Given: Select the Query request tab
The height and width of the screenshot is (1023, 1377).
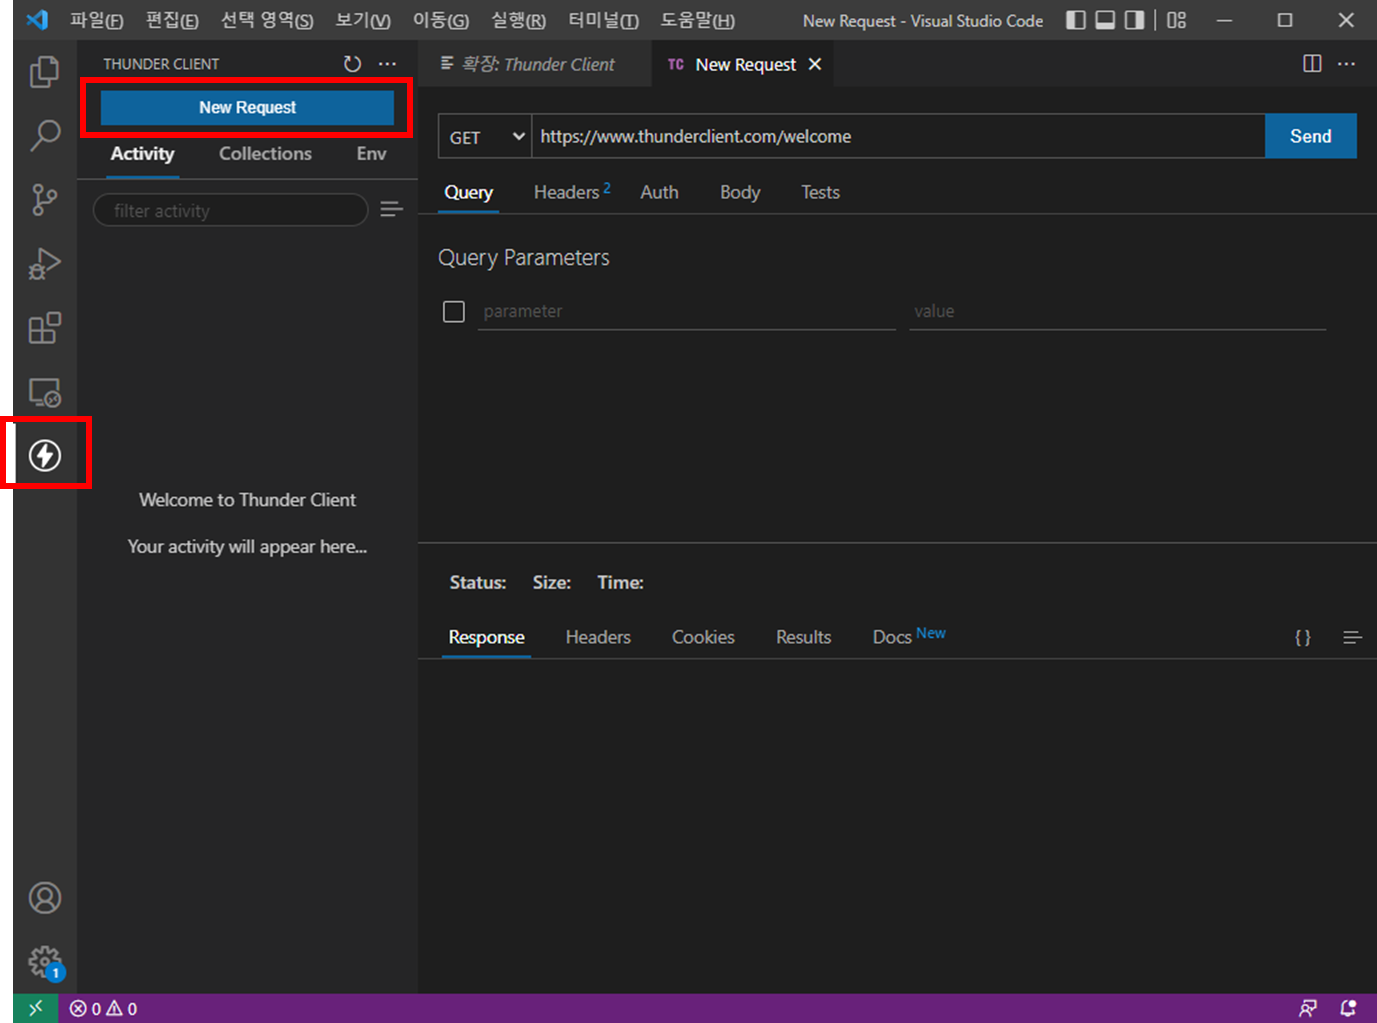Looking at the screenshot, I should (468, 192).
